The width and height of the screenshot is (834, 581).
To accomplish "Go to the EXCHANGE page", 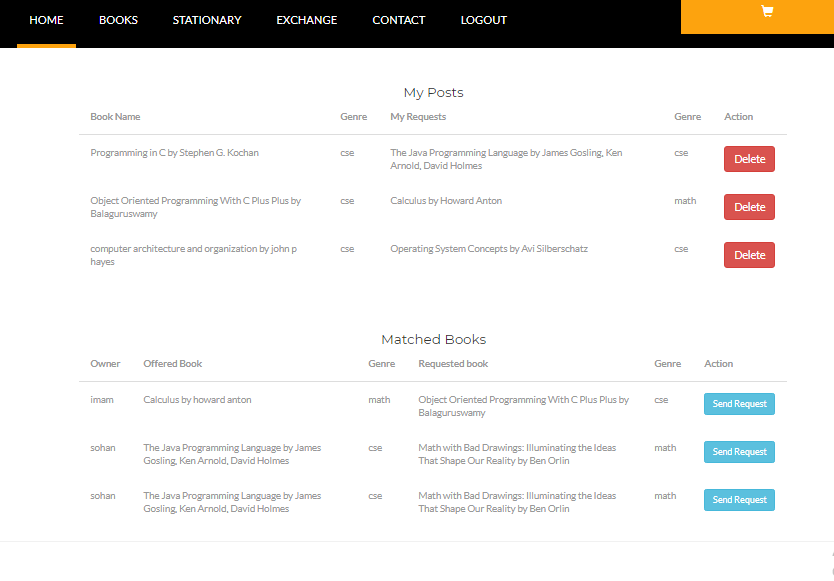I will [x=306, y=19].
